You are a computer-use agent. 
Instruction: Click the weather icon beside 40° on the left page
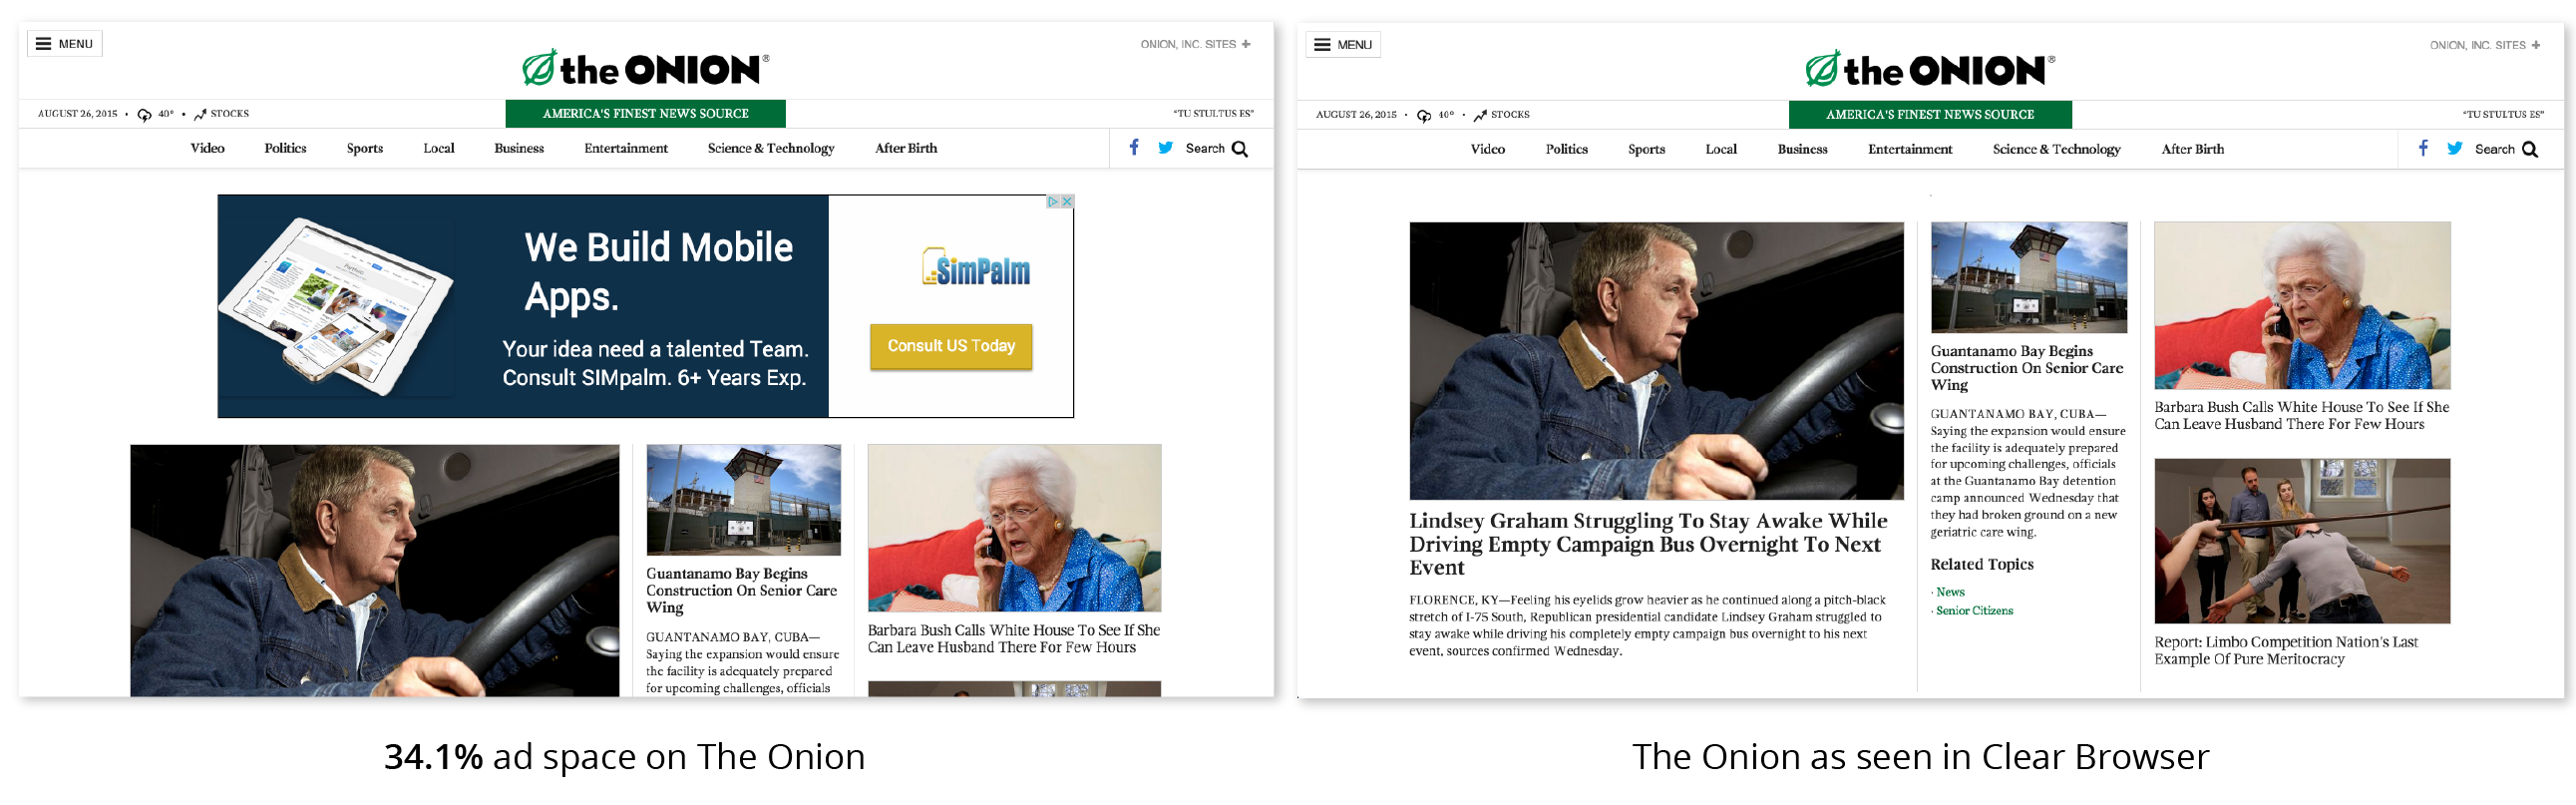coord(144,115)
